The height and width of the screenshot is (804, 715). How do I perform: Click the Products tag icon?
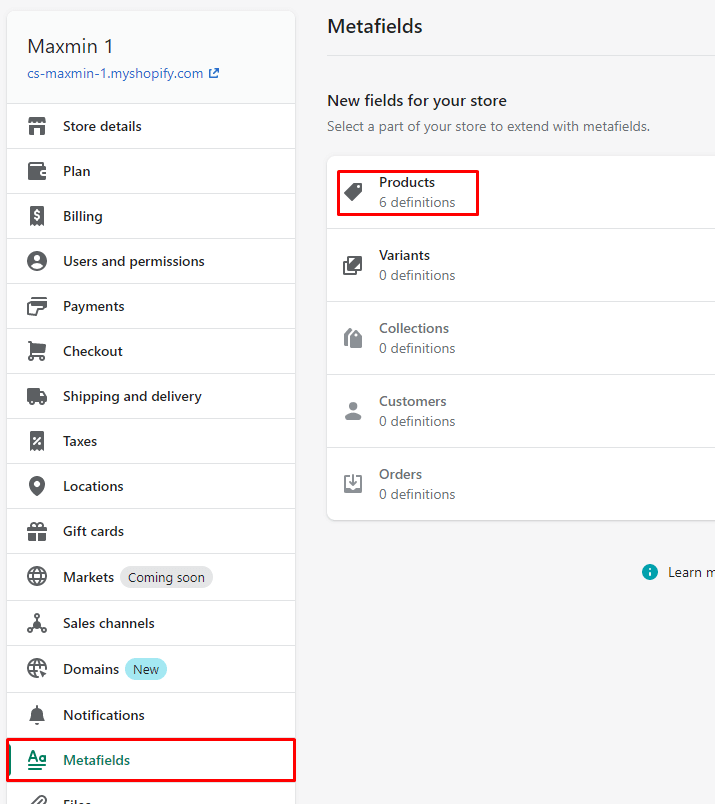tap(353, 192)
